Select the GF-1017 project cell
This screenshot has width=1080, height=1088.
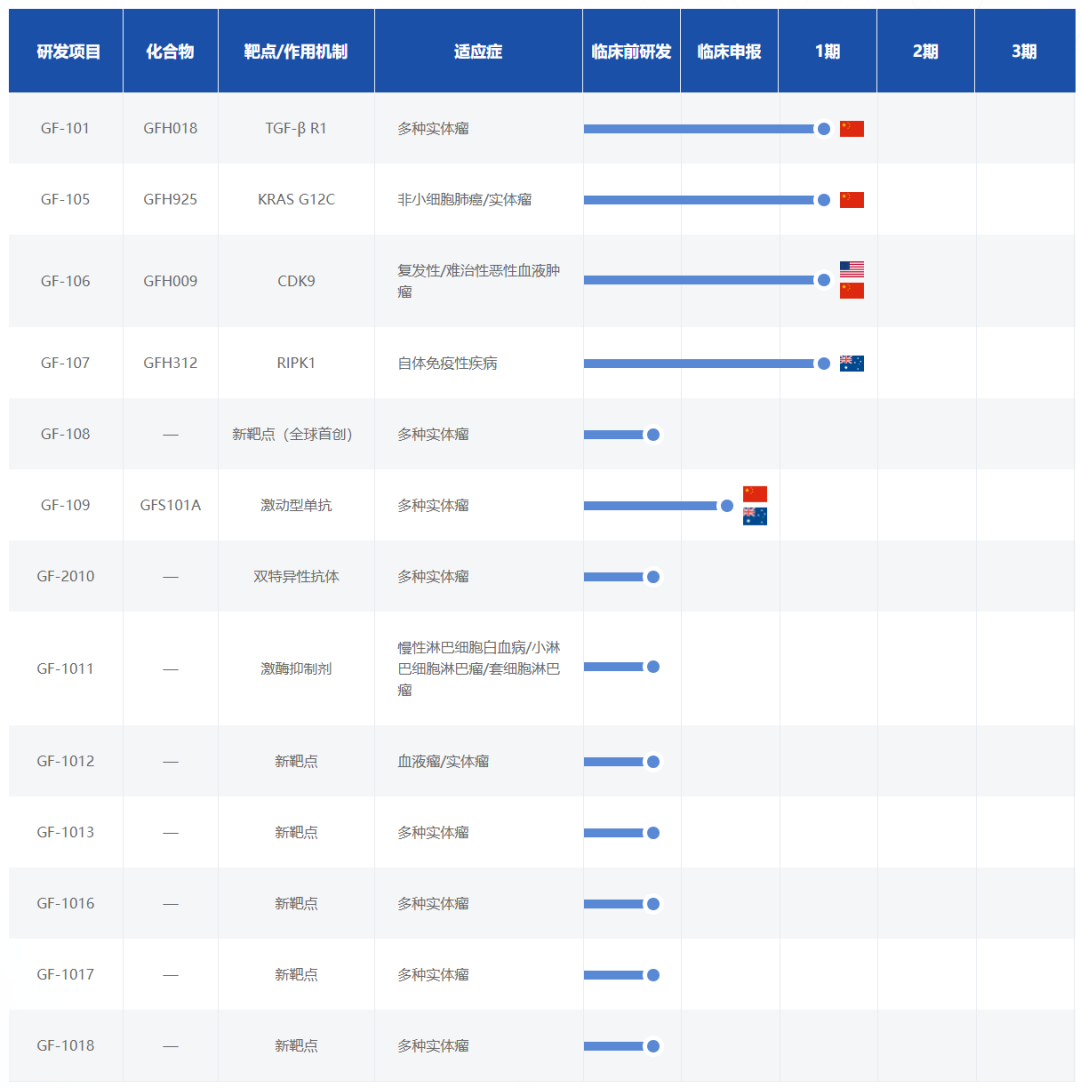click(x=65, y=975)
